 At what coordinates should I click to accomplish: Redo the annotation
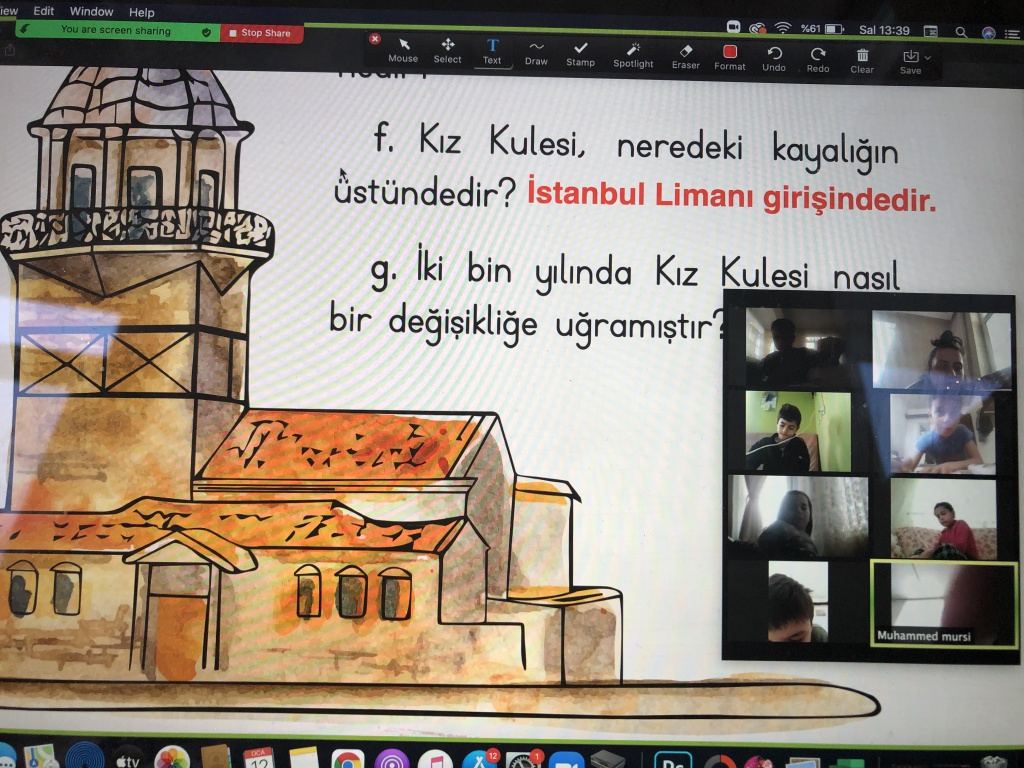click(818, 59)
